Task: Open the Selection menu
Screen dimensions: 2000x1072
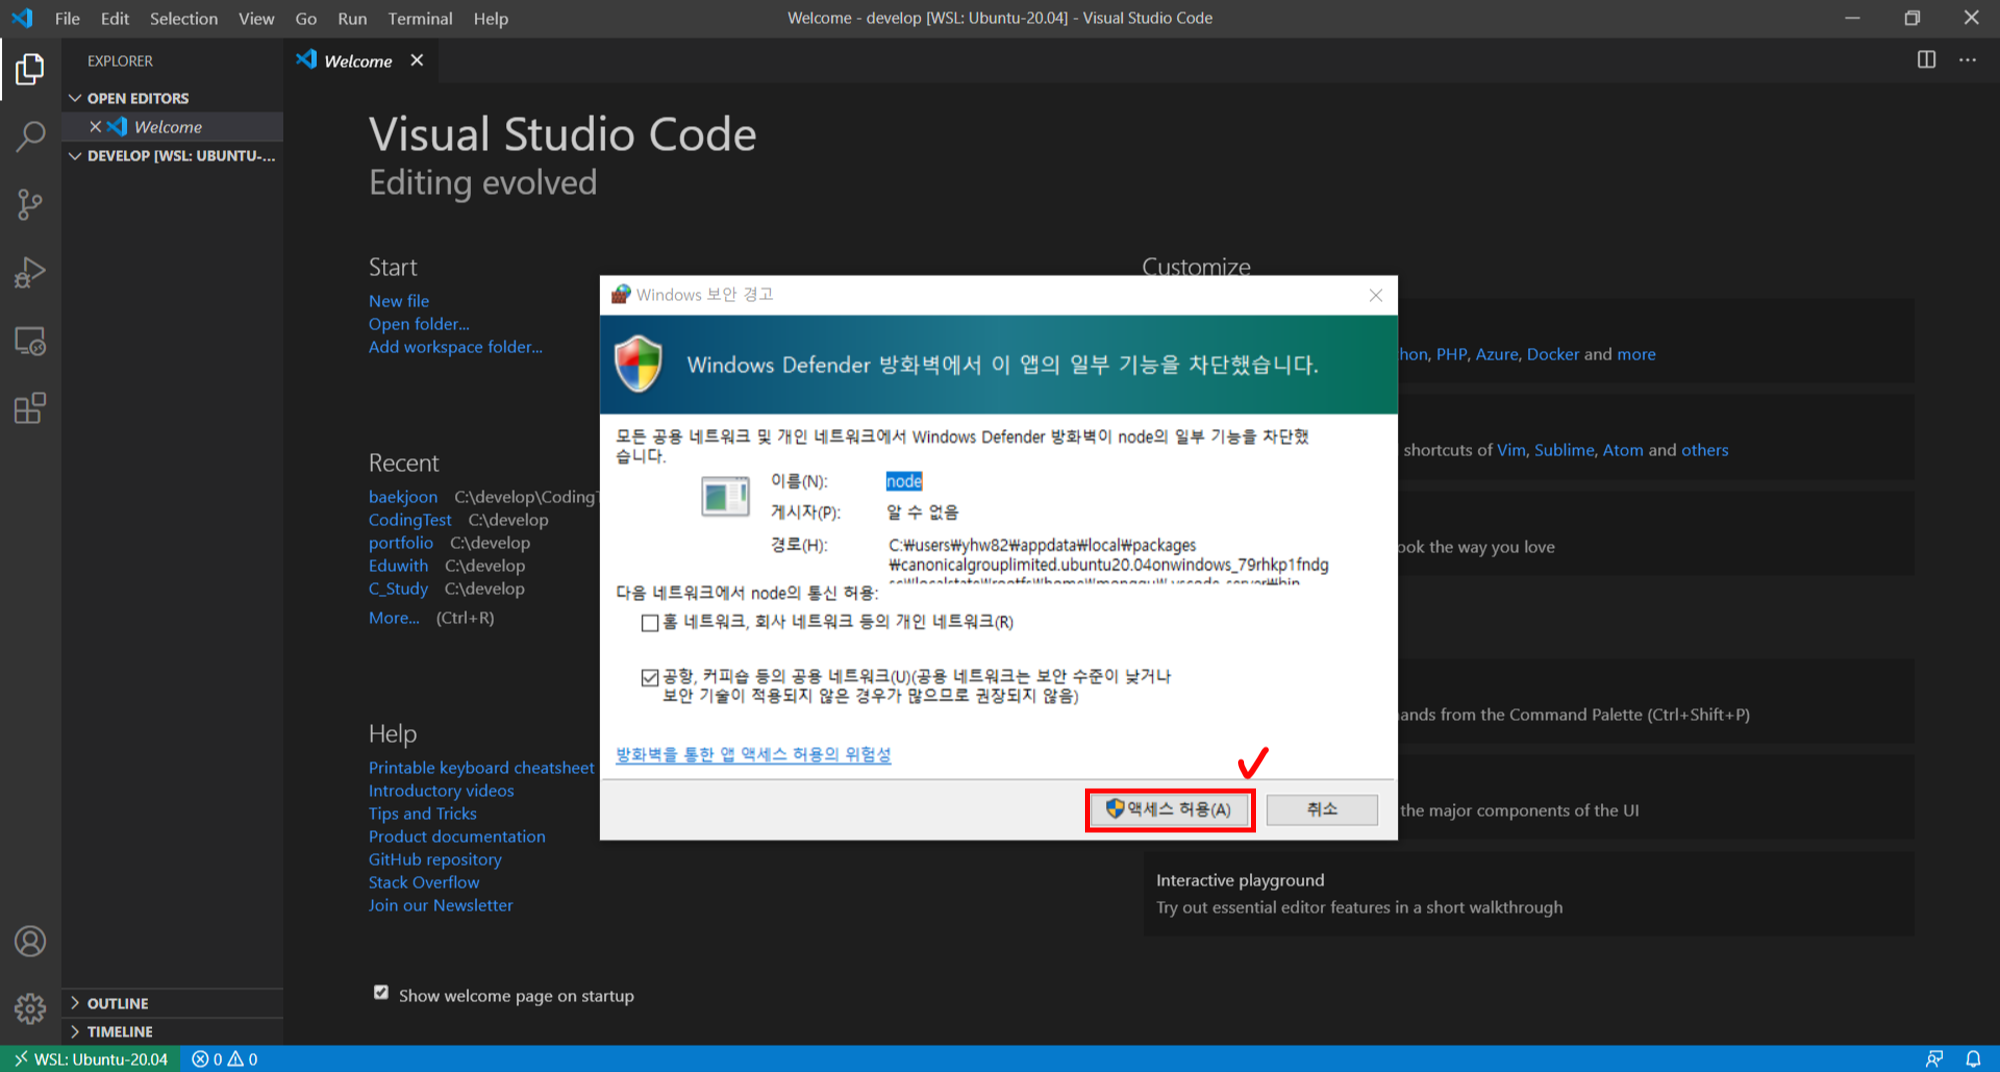Action: point(184,18)
